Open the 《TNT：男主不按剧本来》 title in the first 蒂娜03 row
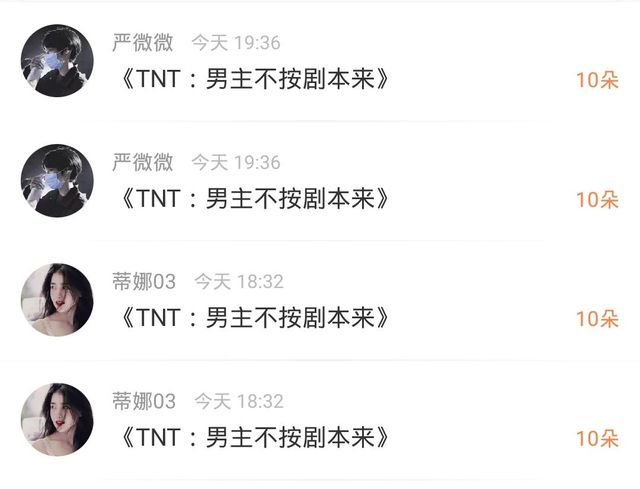Screen dimensions: 640x489 254,318
